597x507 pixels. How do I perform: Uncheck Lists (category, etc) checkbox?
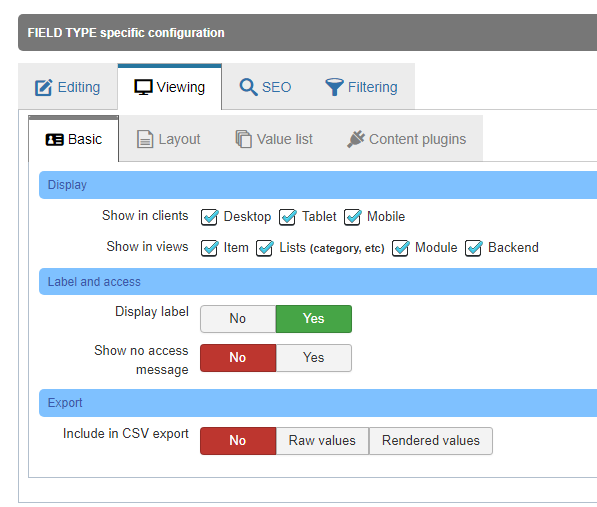[265, 248]
